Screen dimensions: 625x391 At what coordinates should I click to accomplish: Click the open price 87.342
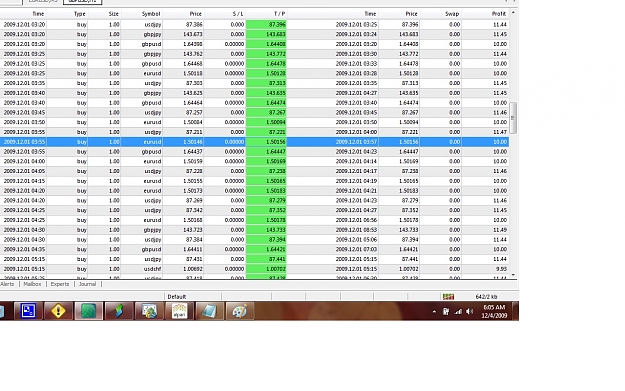click(x=194, y=210)
